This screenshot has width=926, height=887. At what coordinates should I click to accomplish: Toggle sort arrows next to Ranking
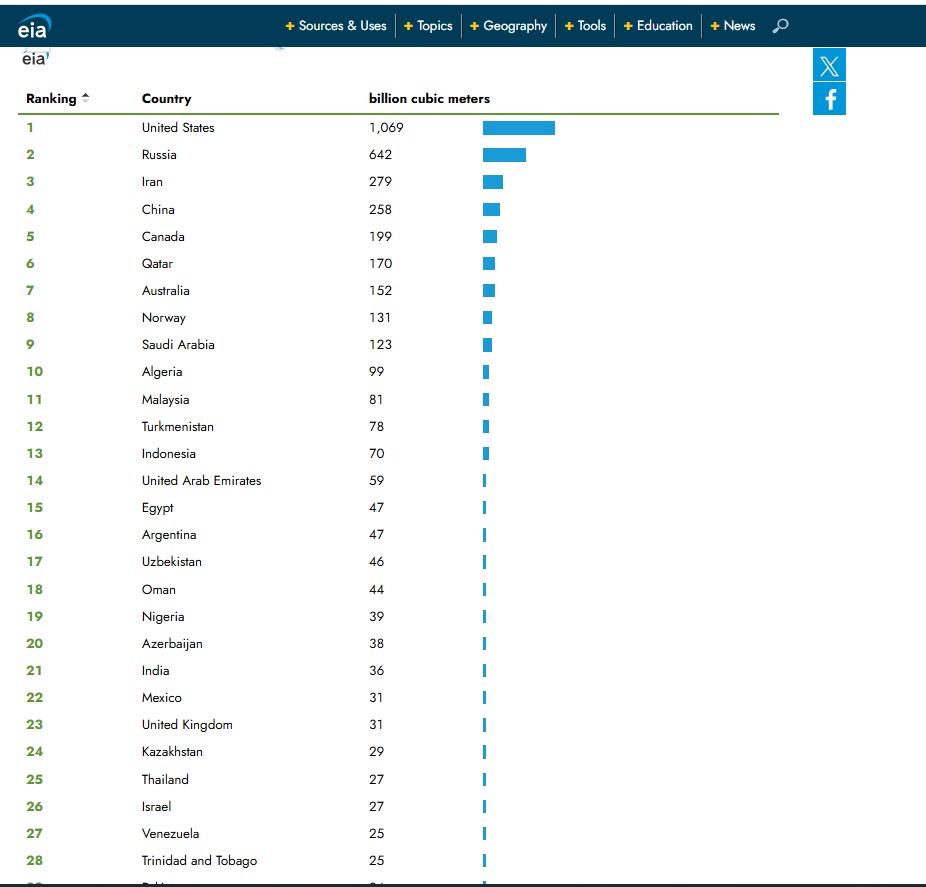point(86,98)
